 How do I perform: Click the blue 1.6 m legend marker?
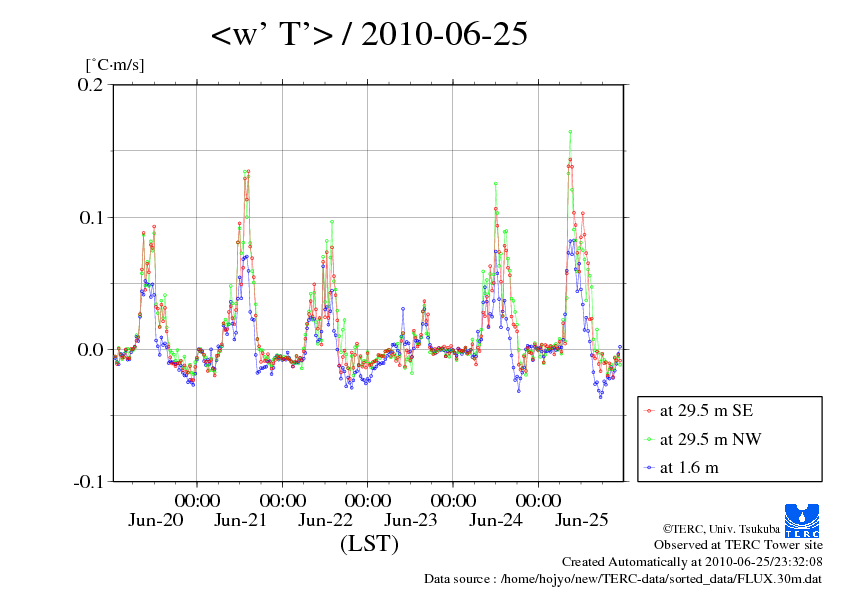coord(650,468)
